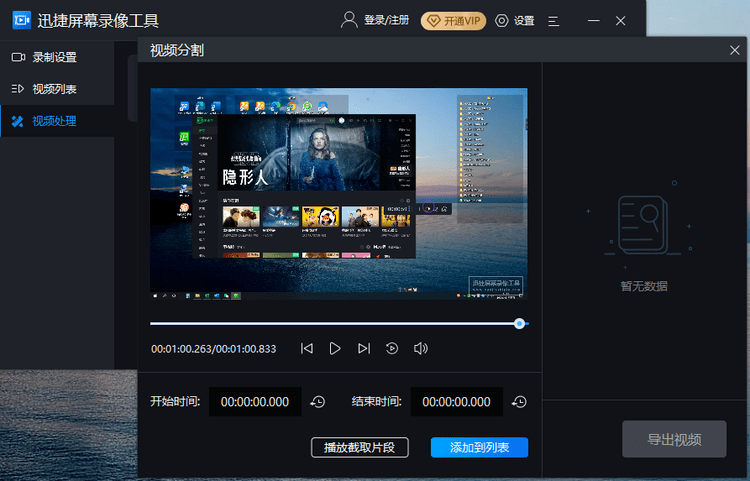Set end time with clock icon
Screen dimensions: 750x481
(519, 402)
